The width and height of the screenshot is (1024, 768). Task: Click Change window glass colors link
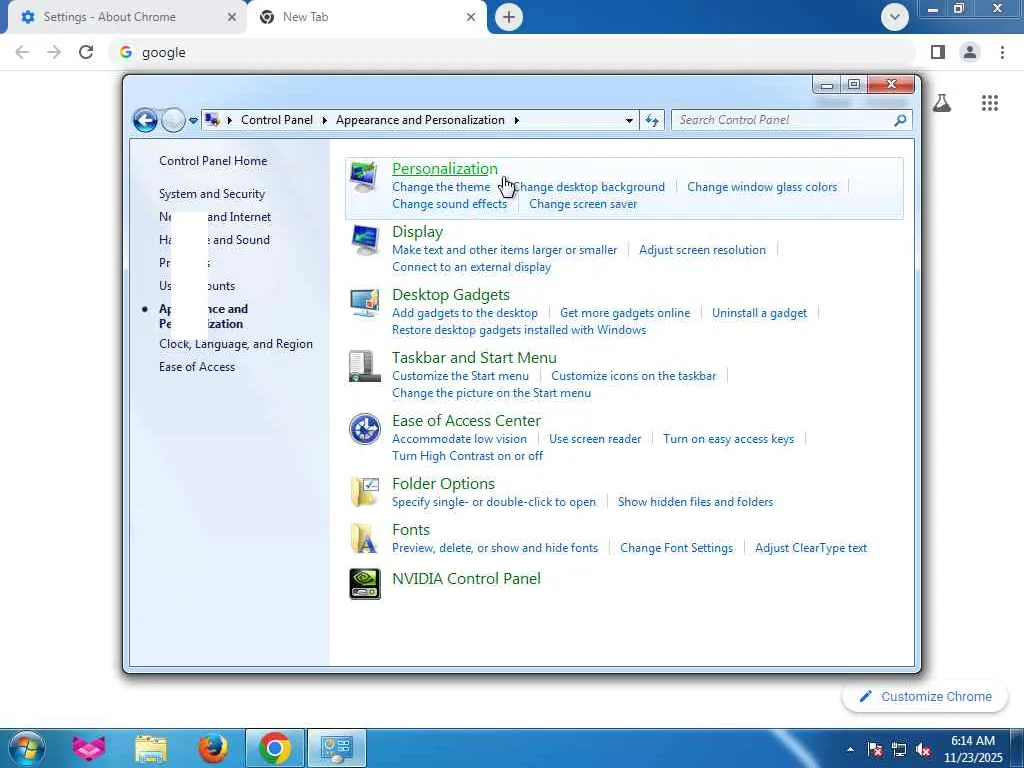click(x=761, y=187)
